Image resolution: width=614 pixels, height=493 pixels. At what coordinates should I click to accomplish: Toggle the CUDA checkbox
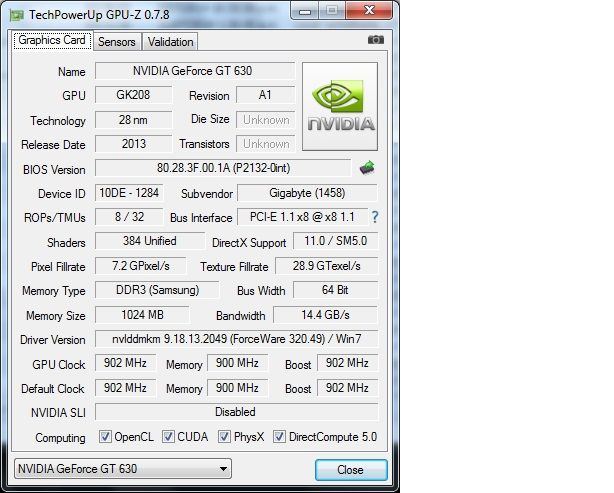tap(168, 436)
